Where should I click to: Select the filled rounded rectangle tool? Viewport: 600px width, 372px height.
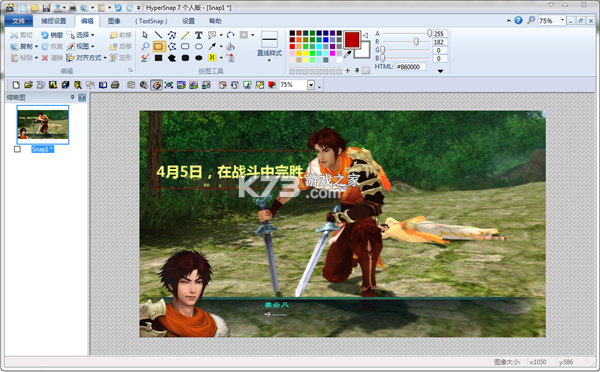point(185,58)
